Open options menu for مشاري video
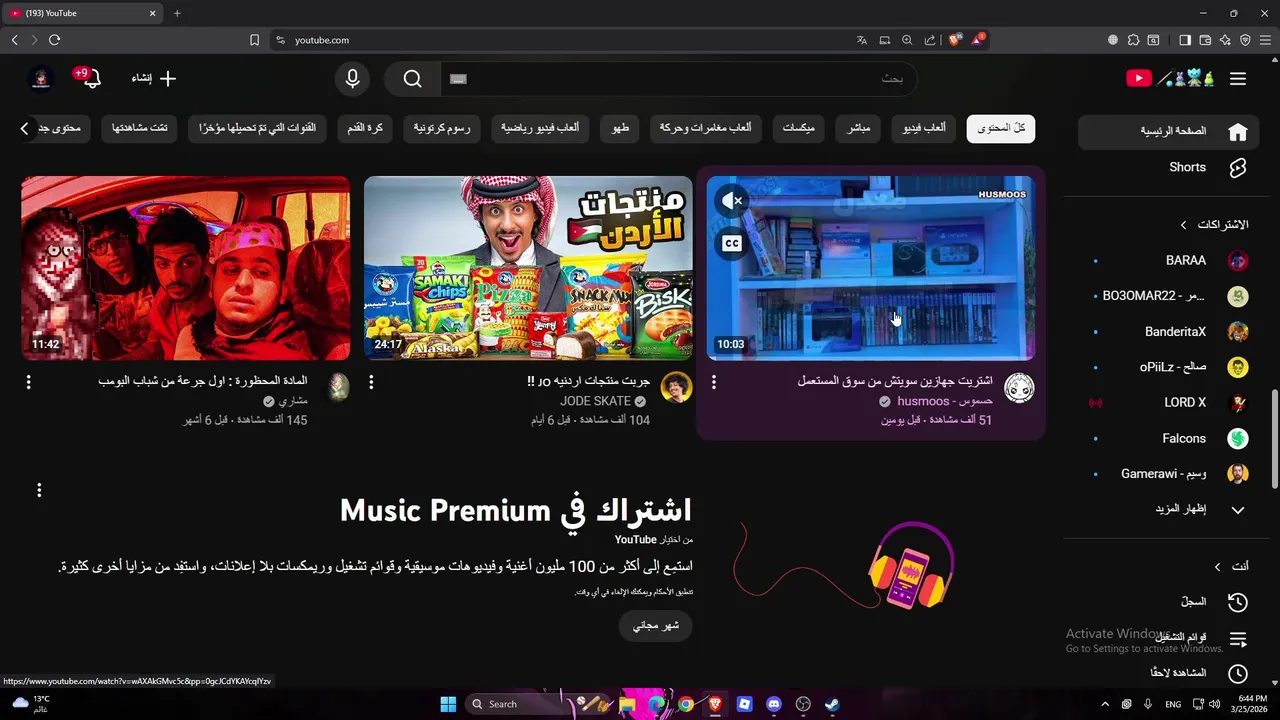This screenshot has width=1280, height=720. coord(28,382)
